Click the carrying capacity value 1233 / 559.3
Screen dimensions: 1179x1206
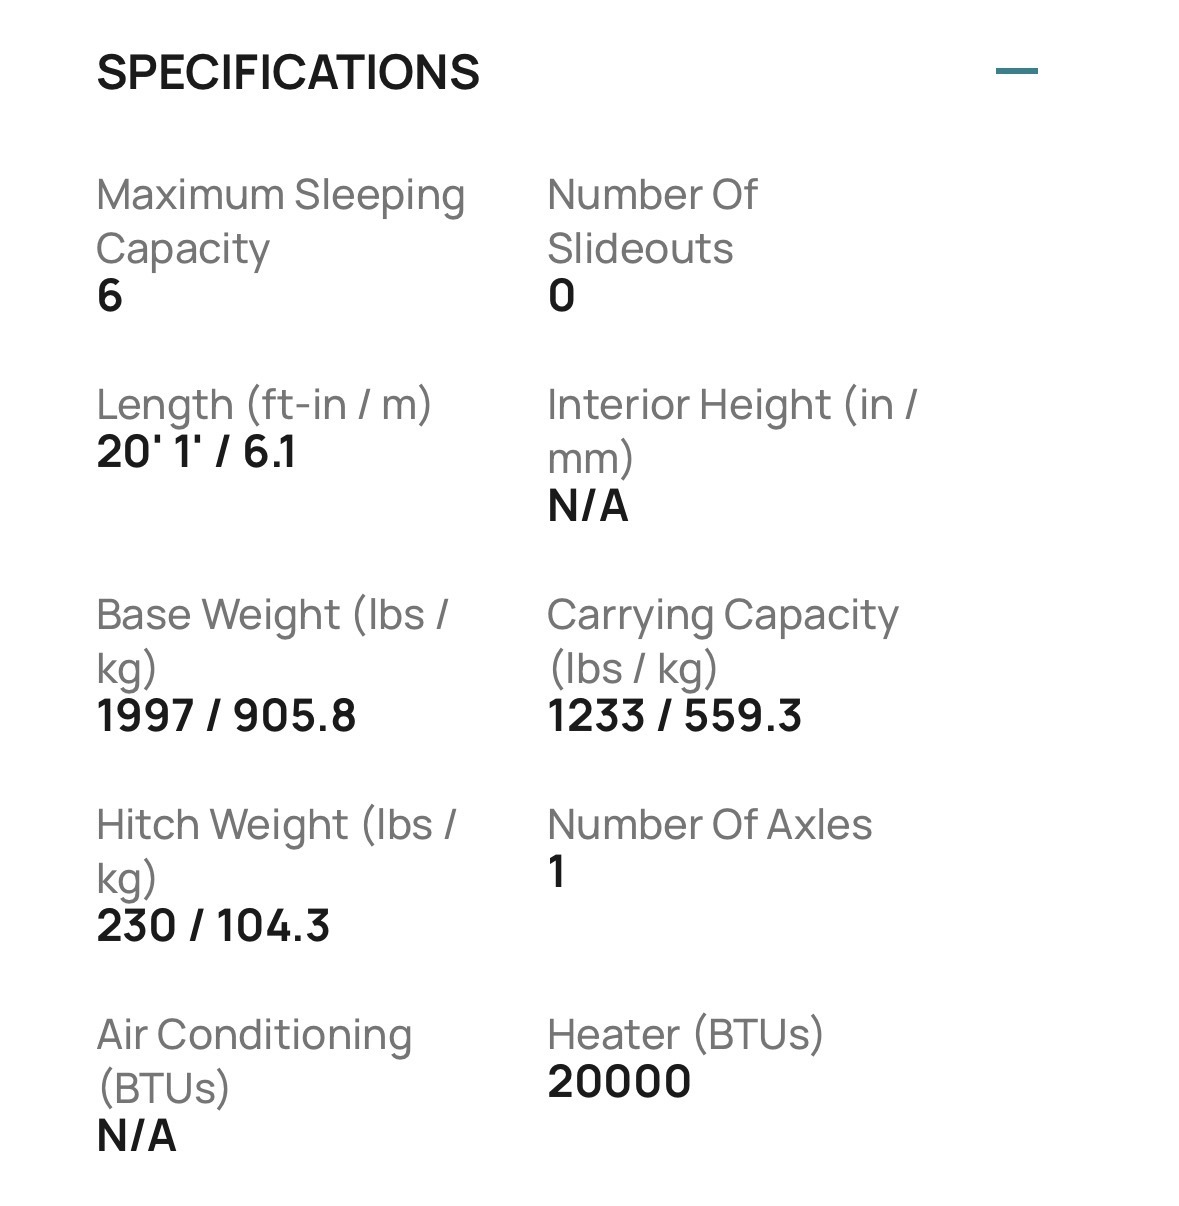click(675, 716)
